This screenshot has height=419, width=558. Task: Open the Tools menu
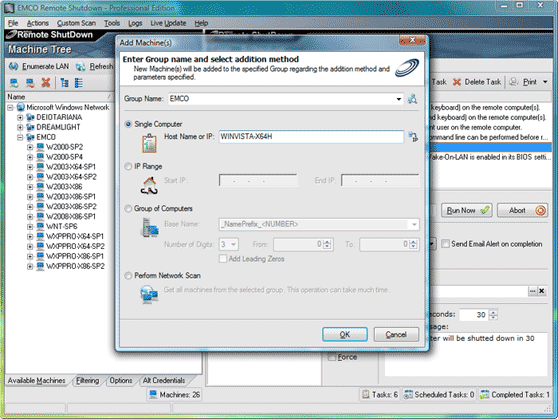tap(112, 23)
